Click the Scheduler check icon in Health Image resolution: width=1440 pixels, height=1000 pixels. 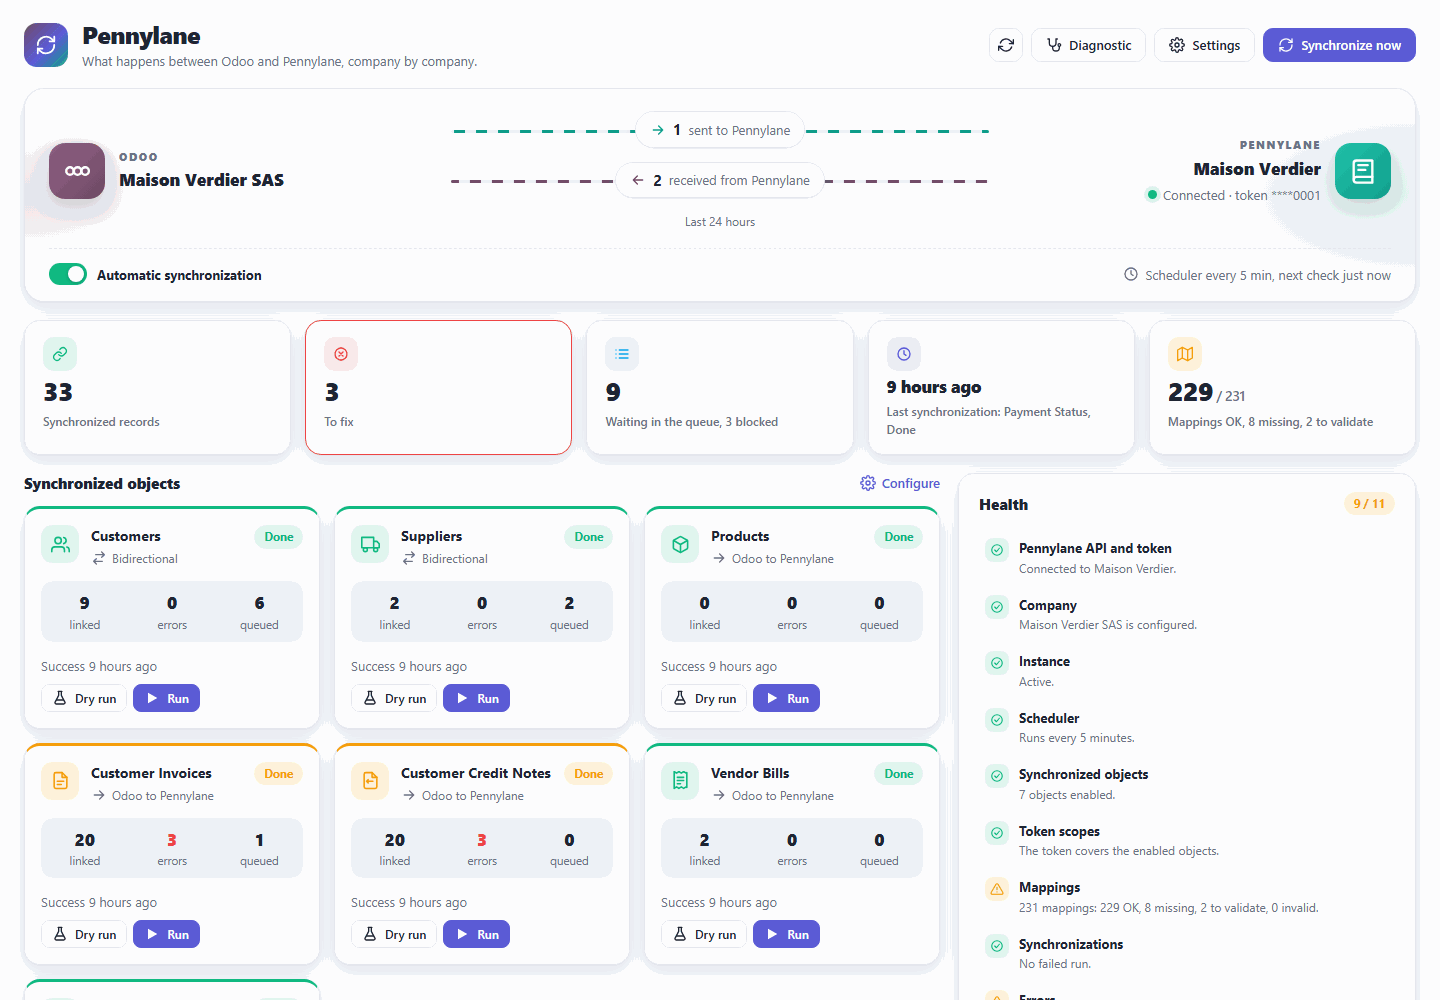(x=997, y=719)
